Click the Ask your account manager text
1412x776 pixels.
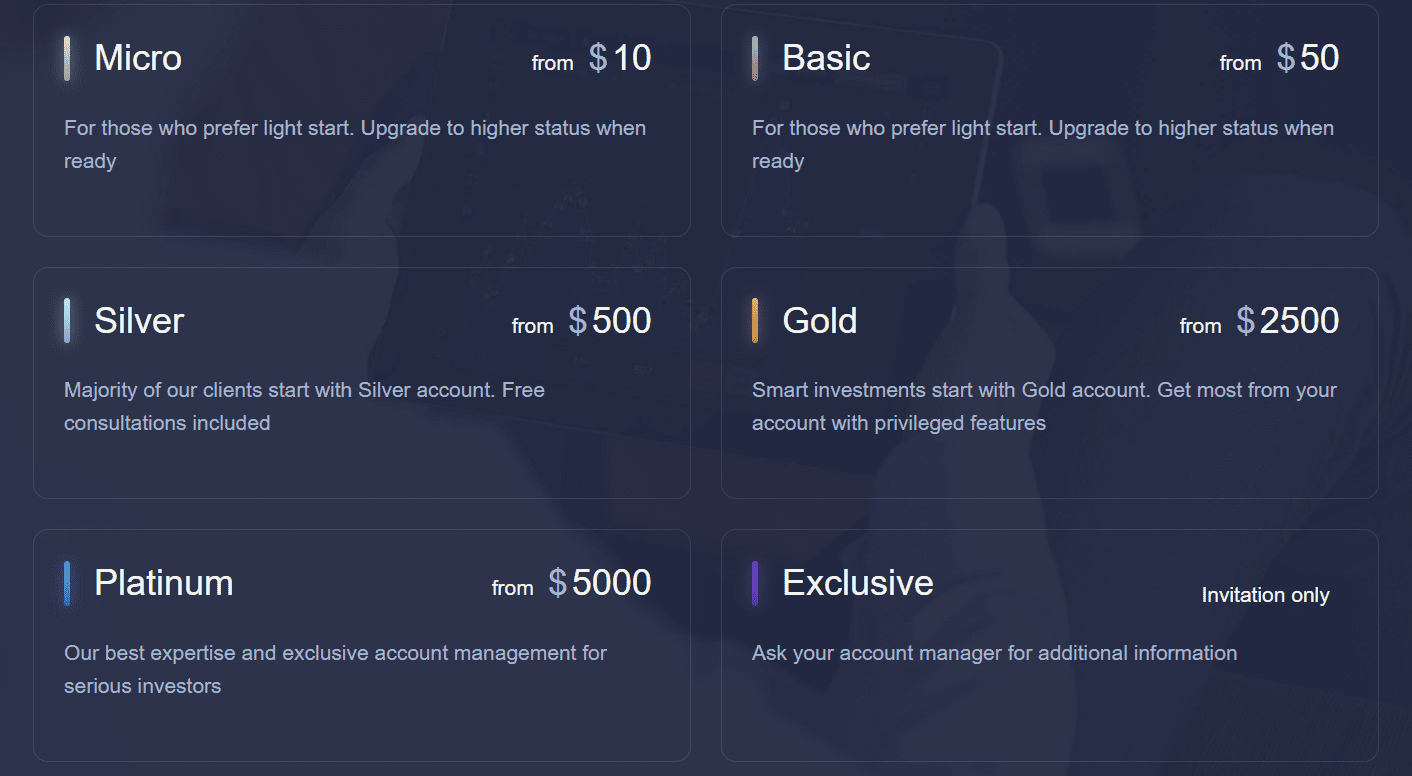pyautogui.click(x=995, y=653)
